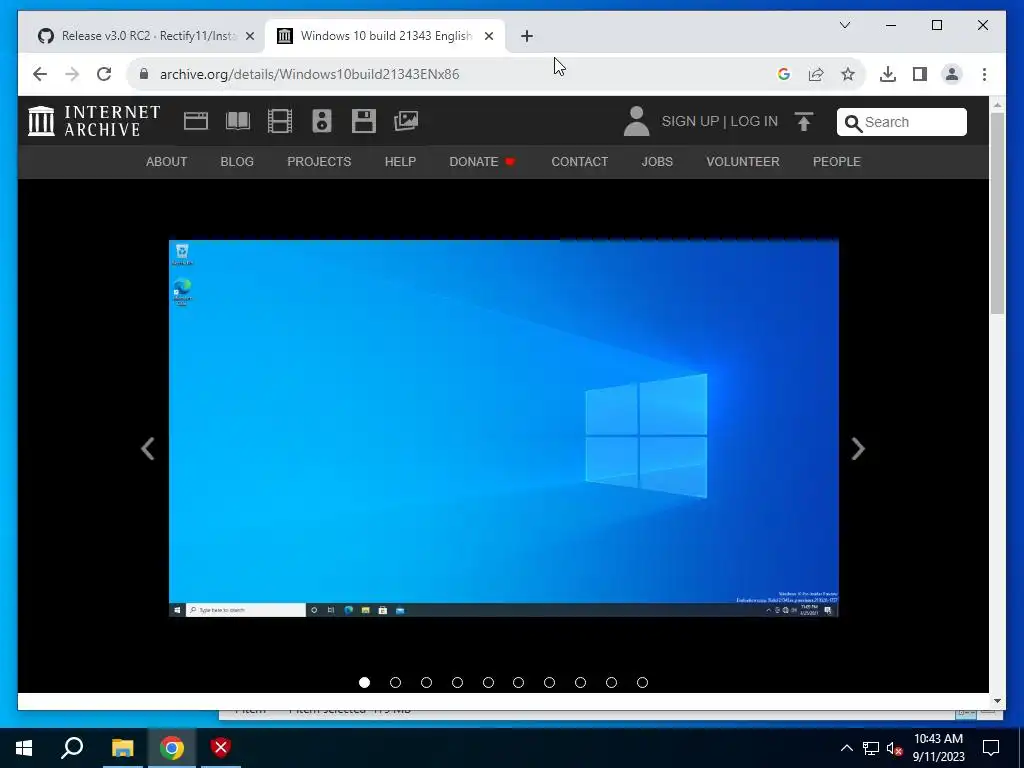The image size is (1024, 768).
Task: Click the DONATE link
Action: [x=482, y=161]
